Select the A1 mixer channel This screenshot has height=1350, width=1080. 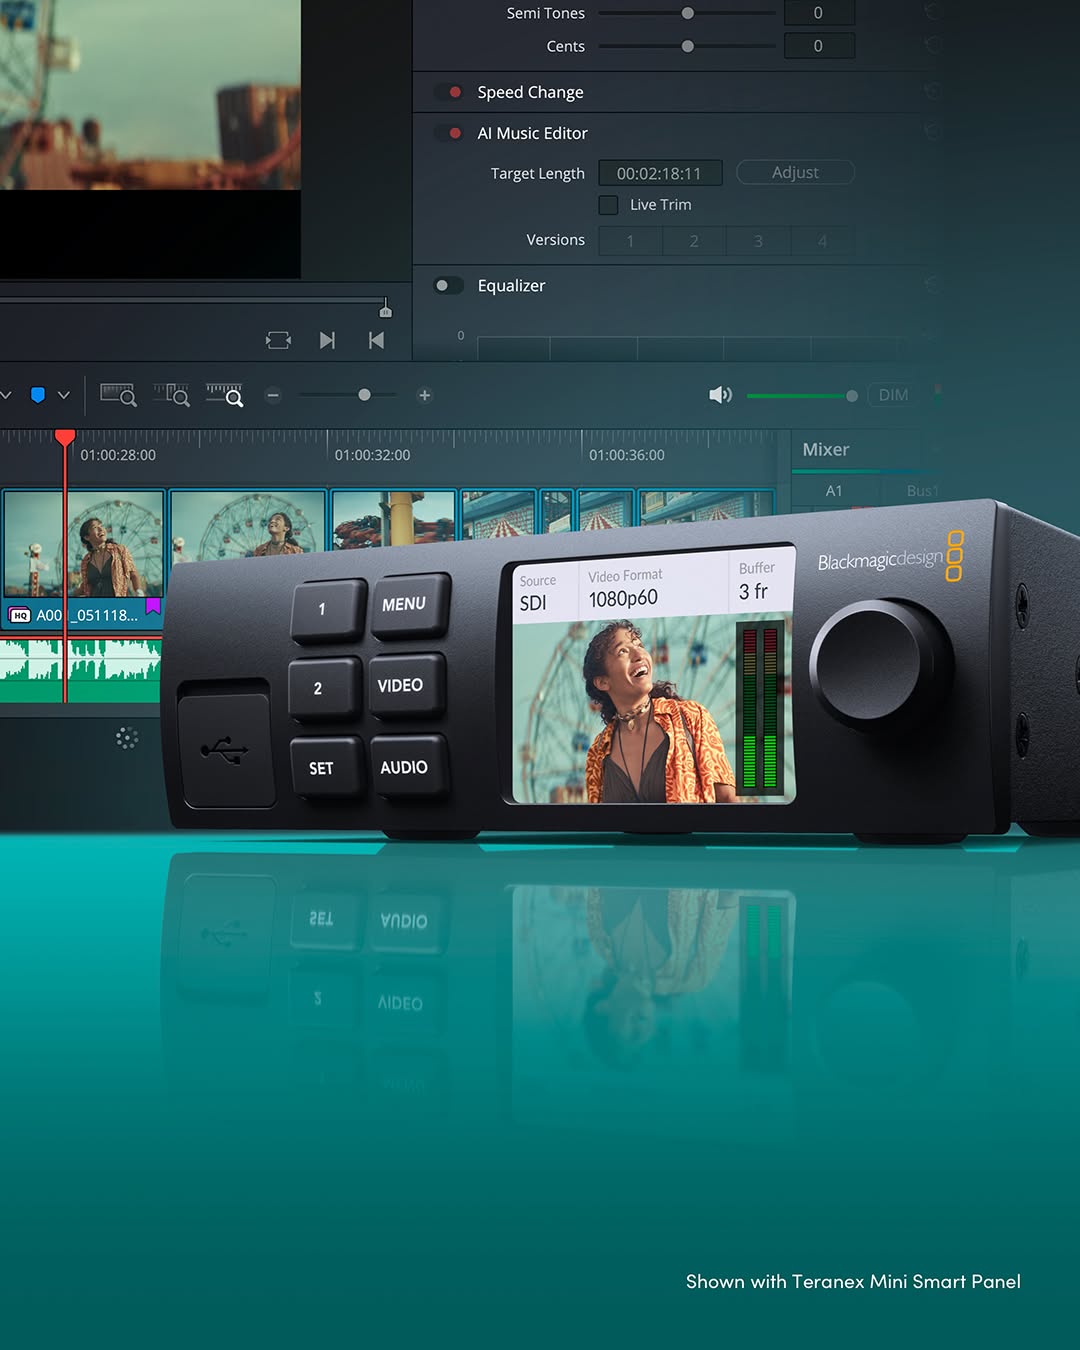click(834, 491)
